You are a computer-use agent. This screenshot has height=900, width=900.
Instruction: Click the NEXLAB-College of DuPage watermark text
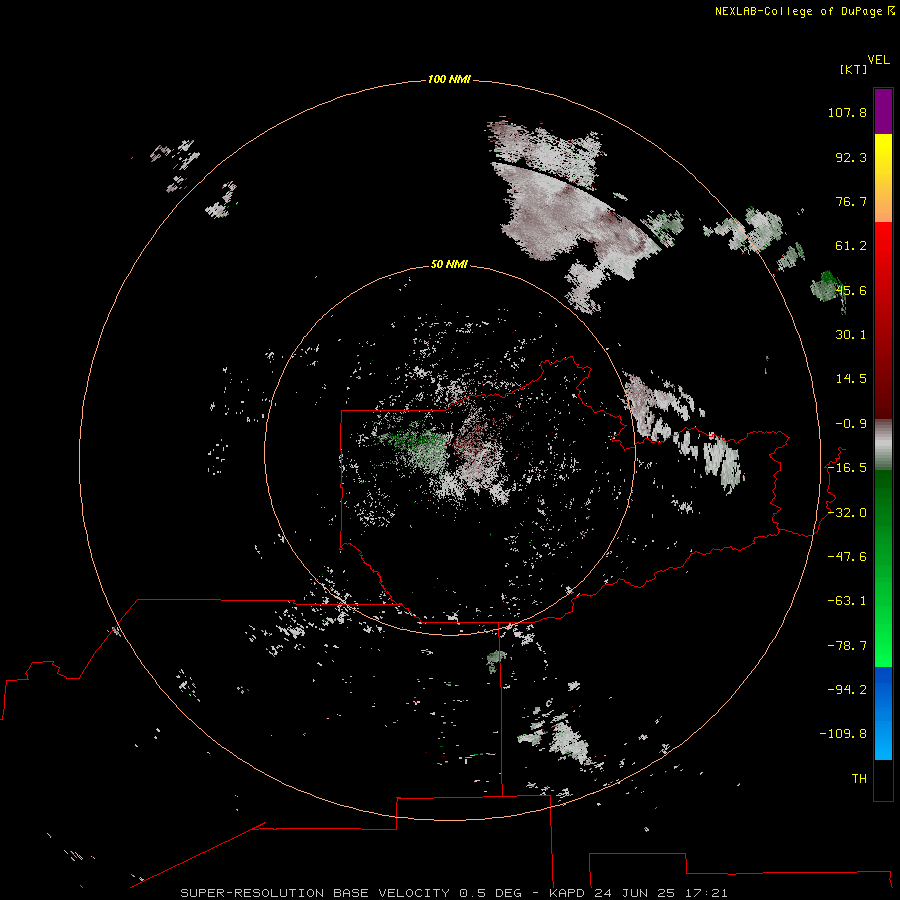[798, 11]
